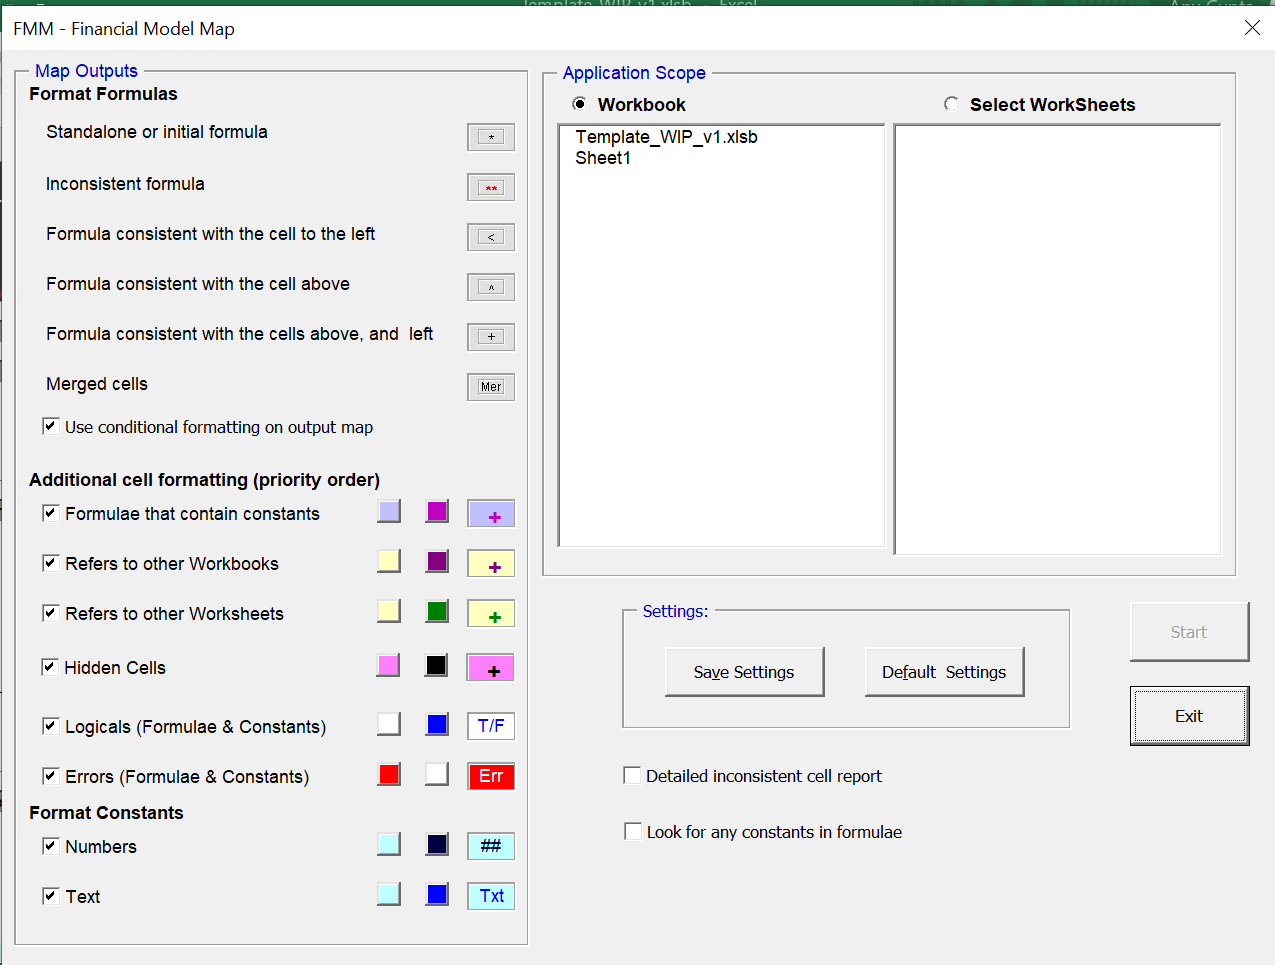Image resolution: width=1275 pixels, height=965 pixels.
Task: Click the above-and-left plus format button
Action: [491, 337]
